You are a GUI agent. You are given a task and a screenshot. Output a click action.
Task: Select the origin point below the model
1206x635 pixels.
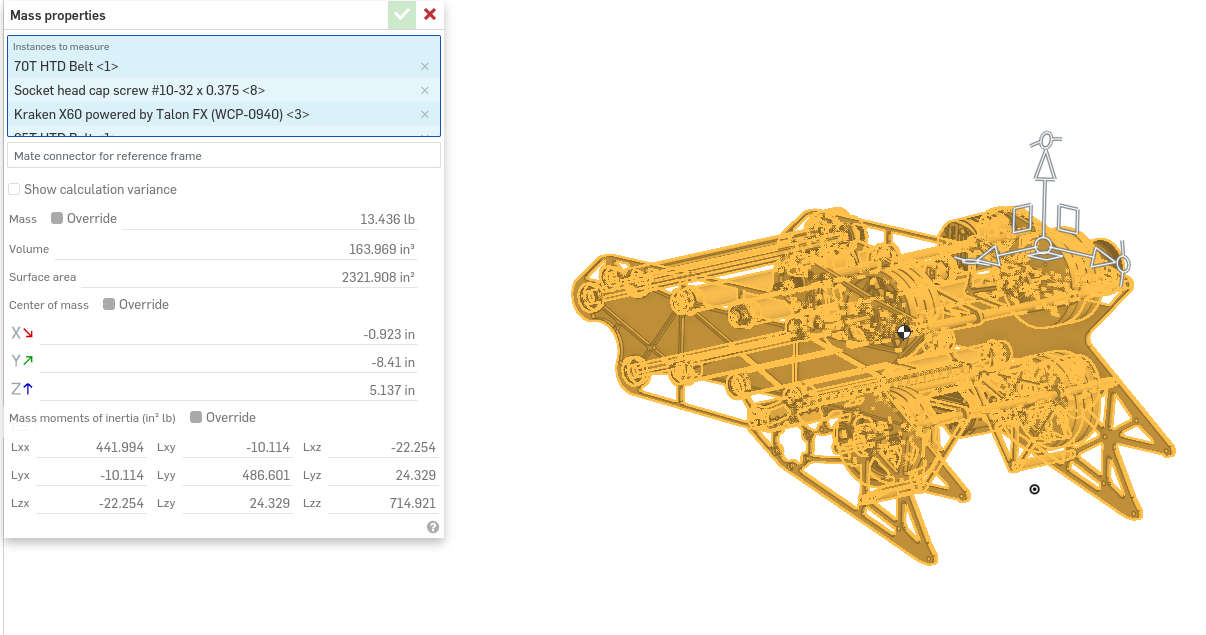1034,489
